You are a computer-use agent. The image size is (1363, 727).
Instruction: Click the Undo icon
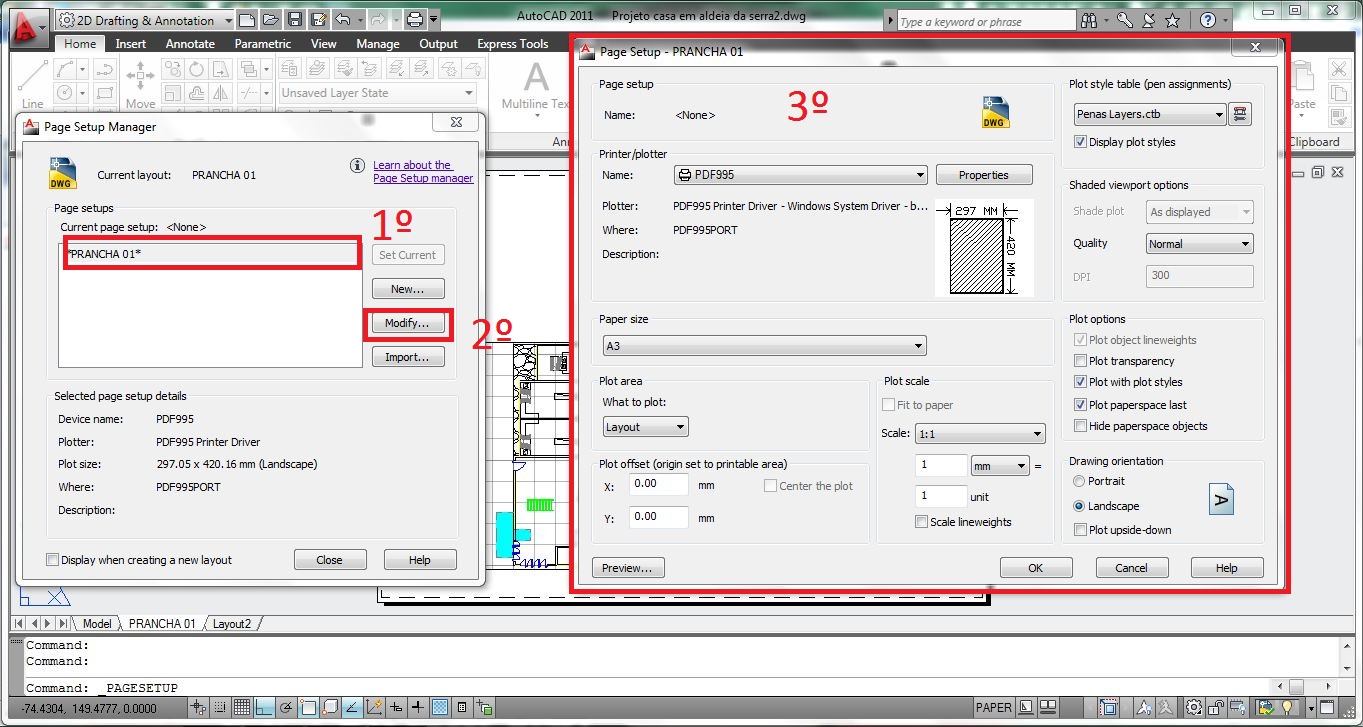(x=341, y=19)
